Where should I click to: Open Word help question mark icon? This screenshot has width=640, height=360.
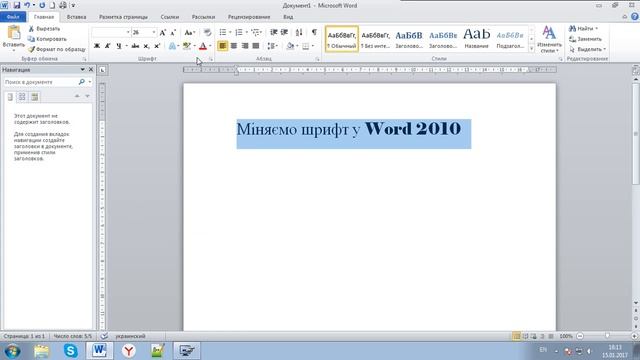point(634,16)
